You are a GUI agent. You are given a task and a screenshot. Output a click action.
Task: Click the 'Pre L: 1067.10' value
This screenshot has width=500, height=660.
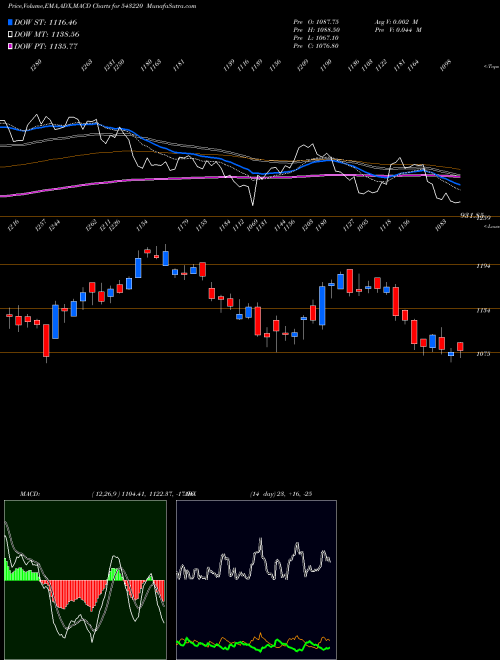(316, 38)
